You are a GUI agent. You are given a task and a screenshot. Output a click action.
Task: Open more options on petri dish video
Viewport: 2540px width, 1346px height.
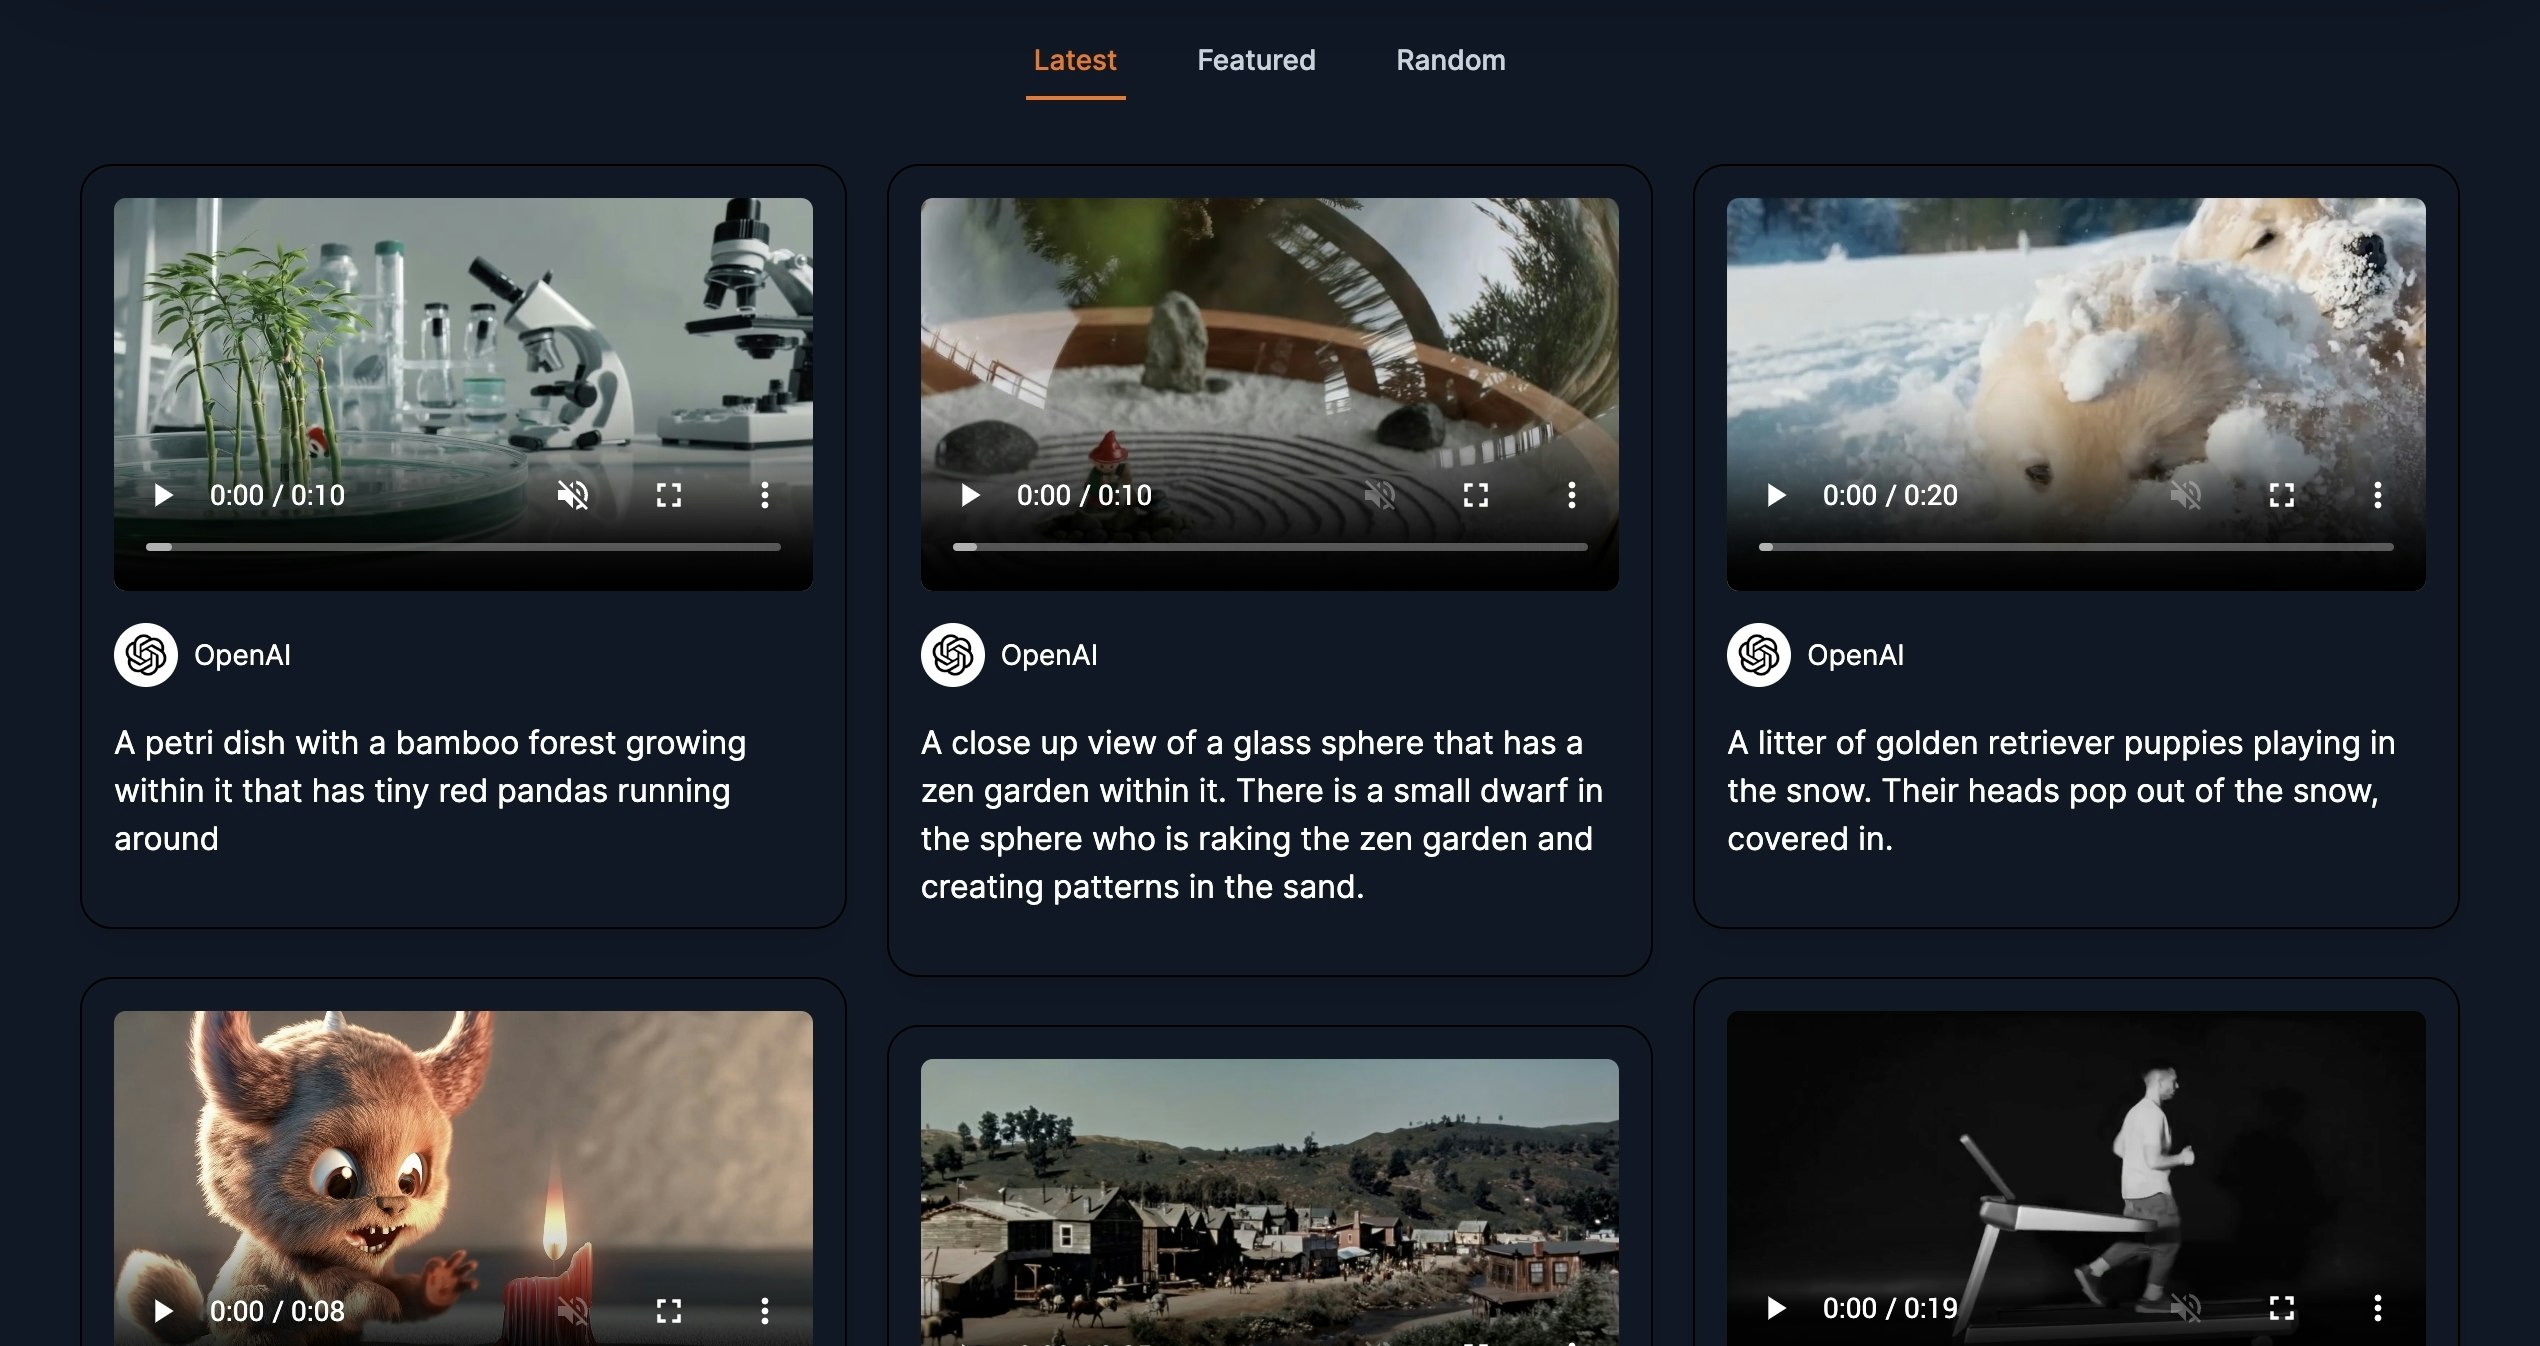765,495
